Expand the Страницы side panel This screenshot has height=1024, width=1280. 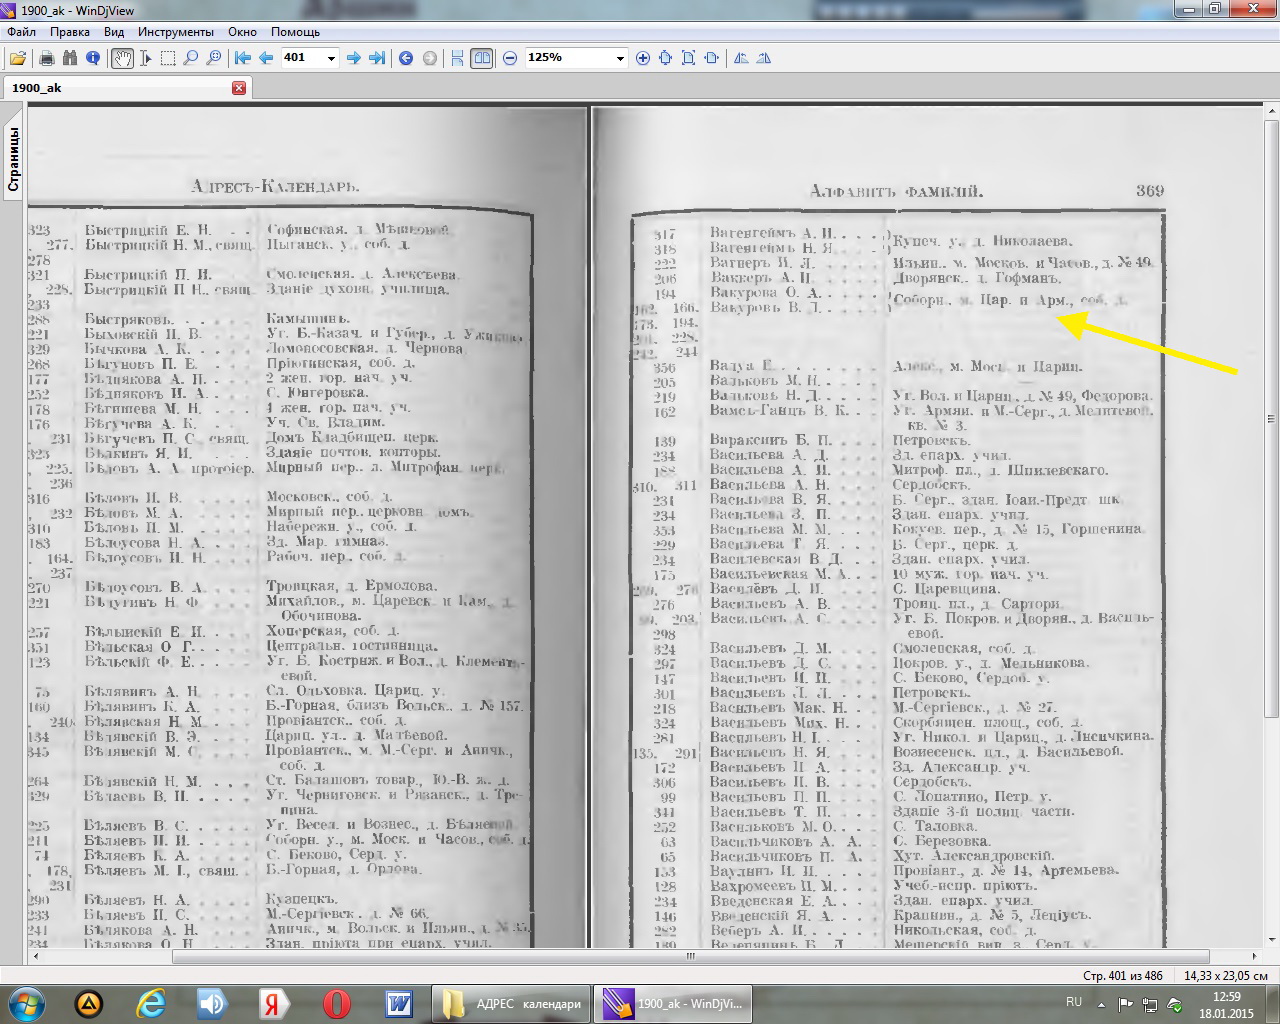click(13, 158)
